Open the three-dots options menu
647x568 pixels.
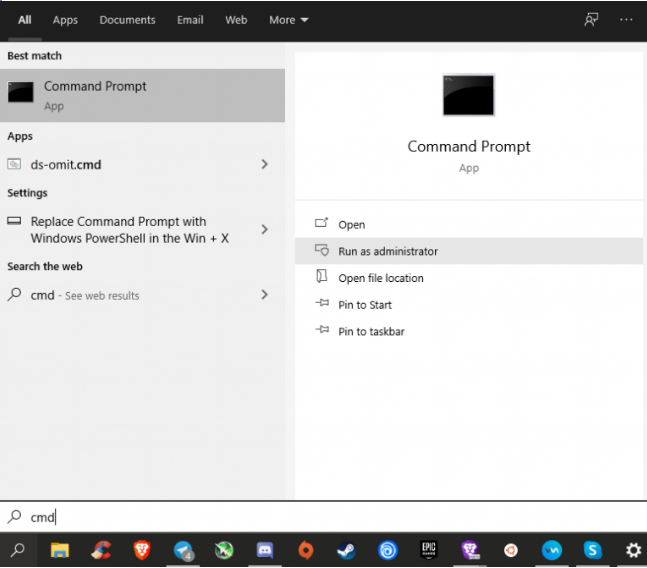pyautogui.click(x=626, y=19)
